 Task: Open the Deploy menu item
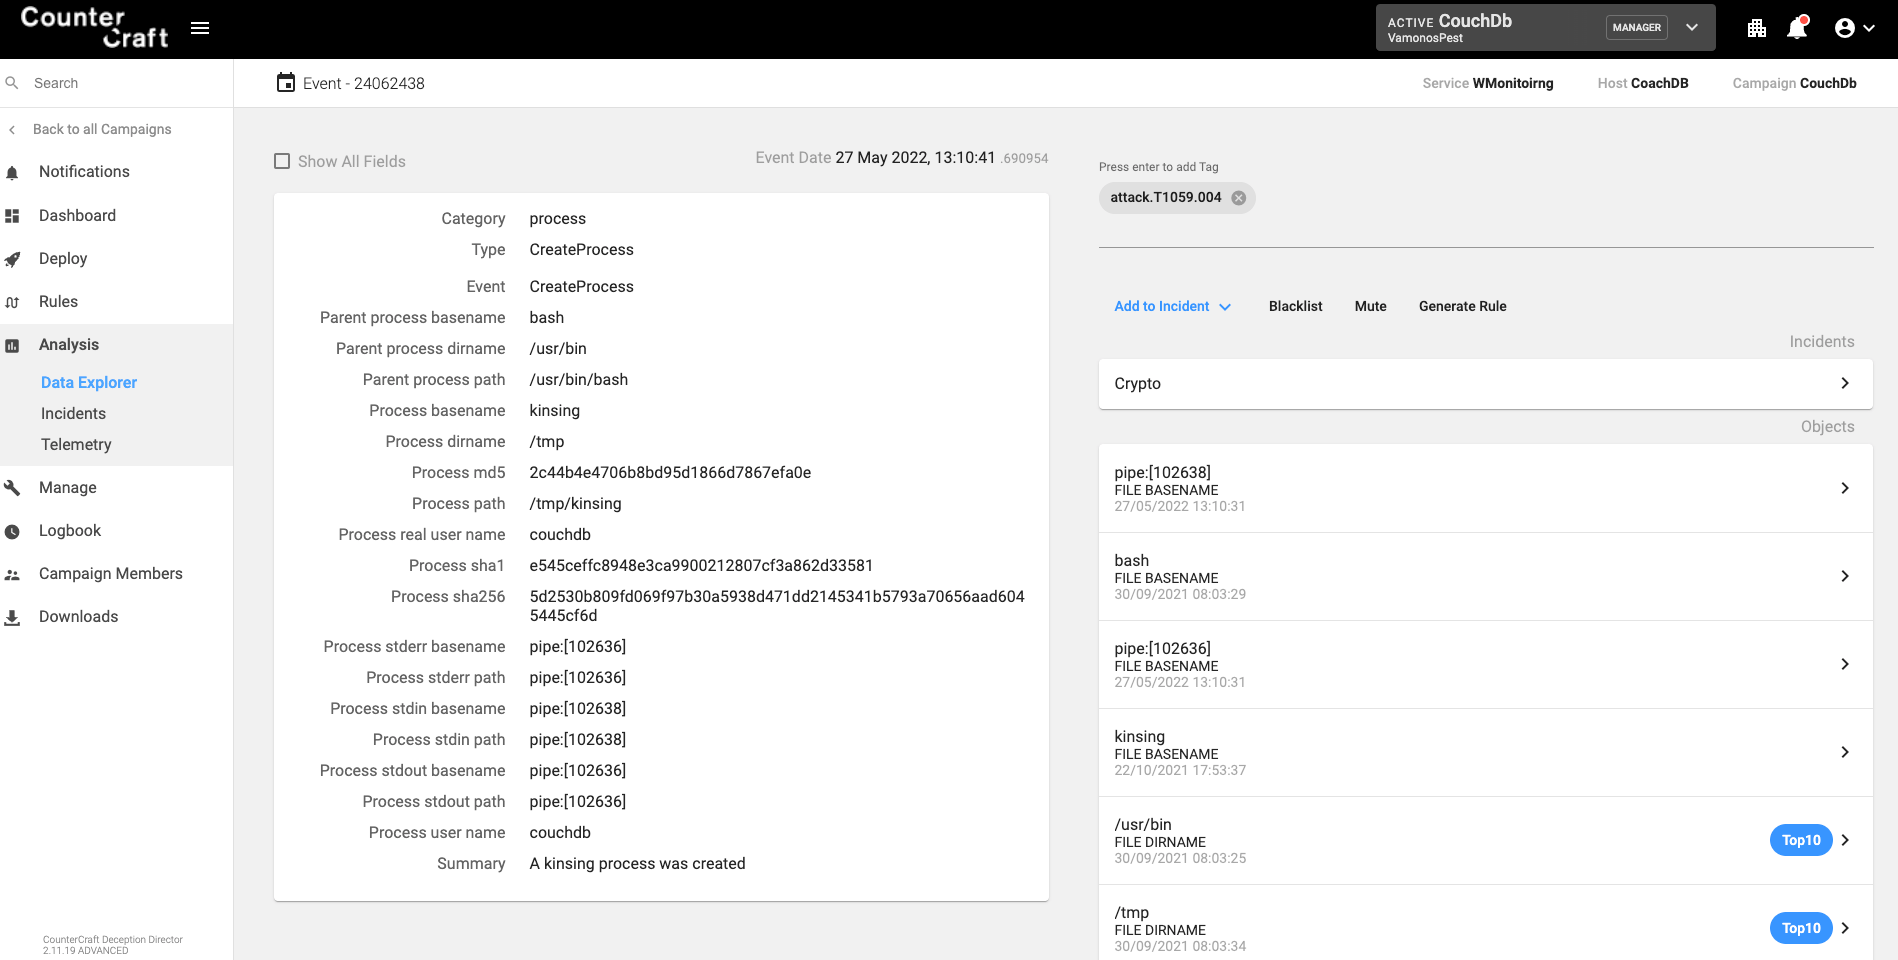(x=63, y=259)
